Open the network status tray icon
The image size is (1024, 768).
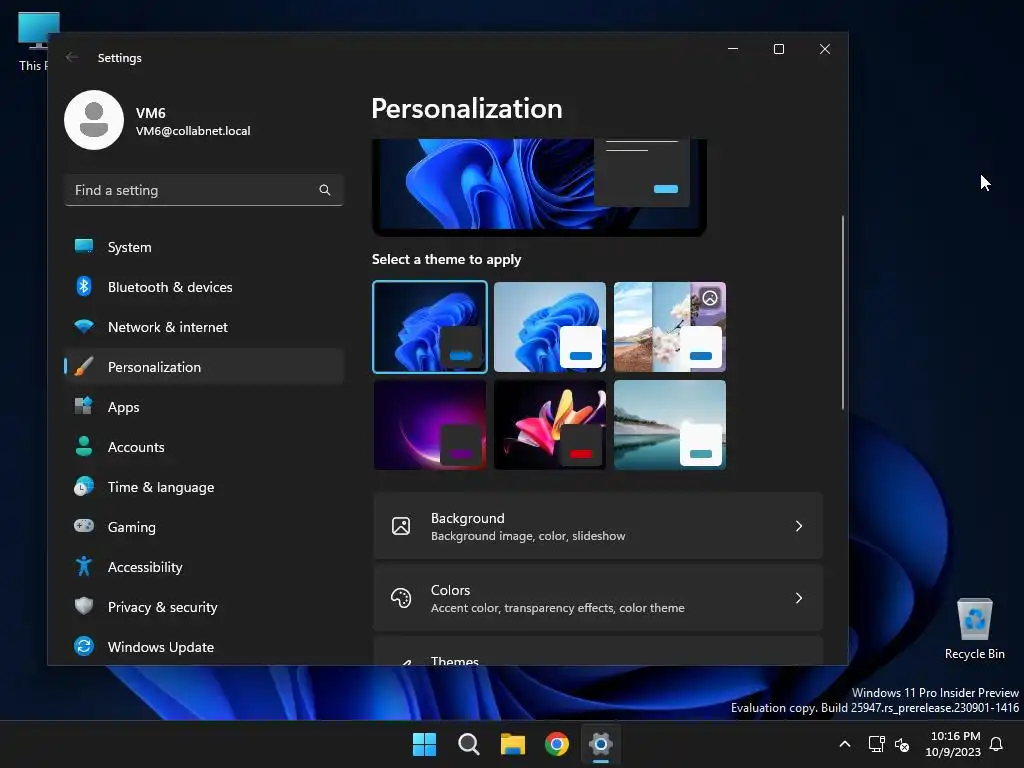876,744
